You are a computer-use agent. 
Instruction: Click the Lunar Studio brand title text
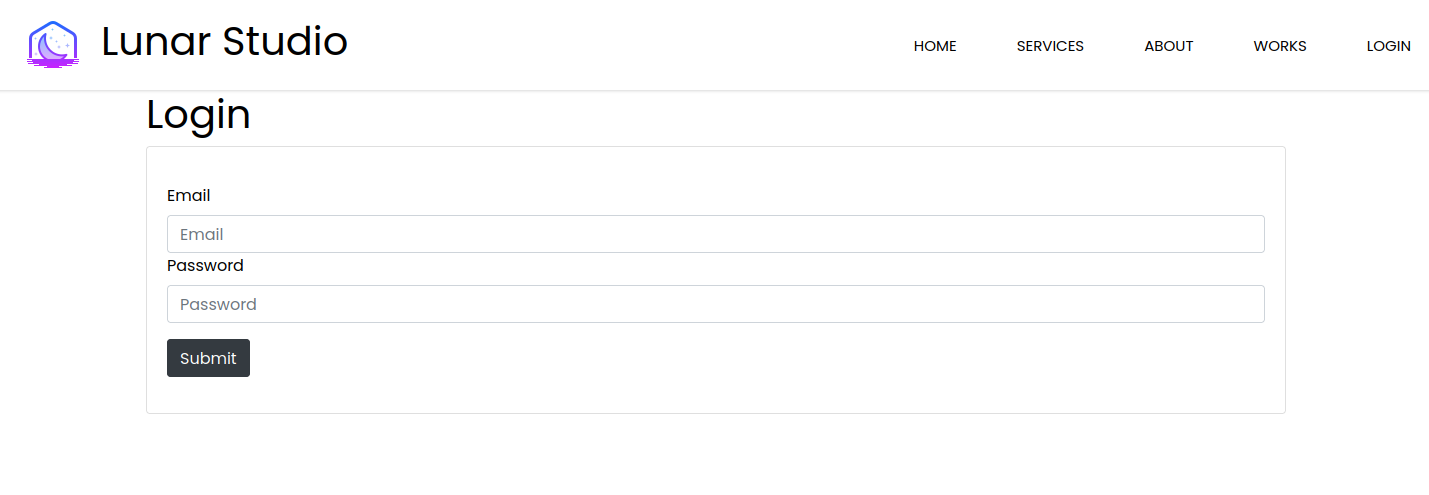[225, 42]
